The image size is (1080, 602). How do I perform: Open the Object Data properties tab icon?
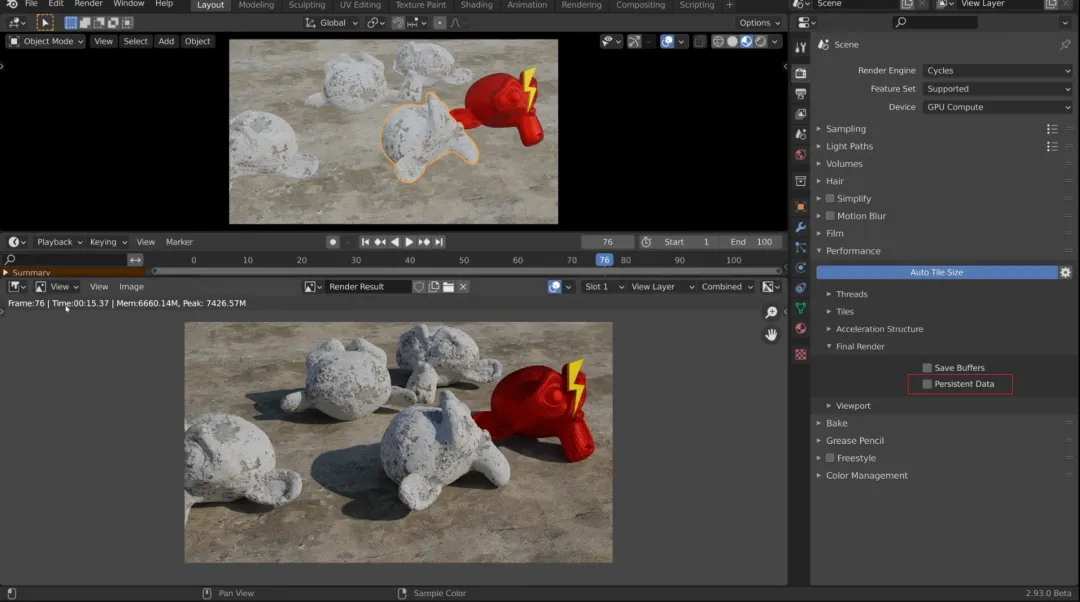pyautogui.click(x=800, y=308)
